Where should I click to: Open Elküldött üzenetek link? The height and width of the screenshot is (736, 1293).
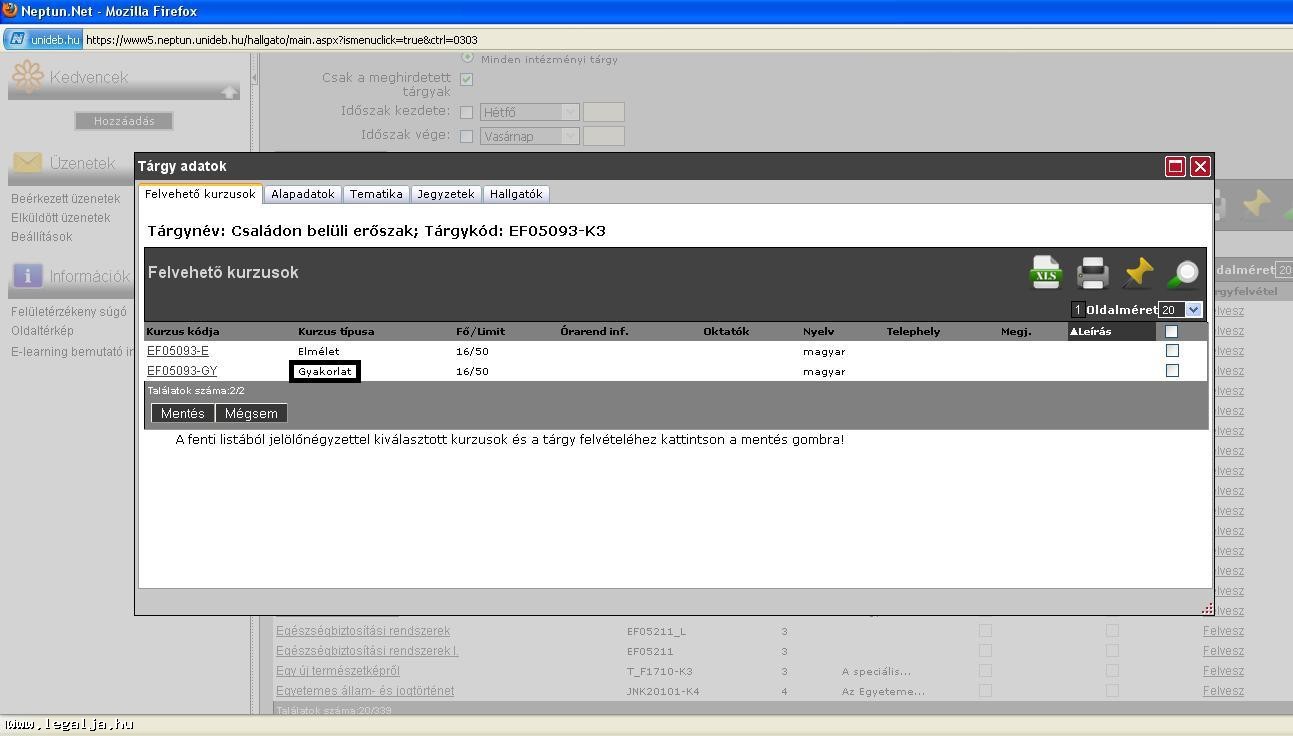tap(61, 217)
